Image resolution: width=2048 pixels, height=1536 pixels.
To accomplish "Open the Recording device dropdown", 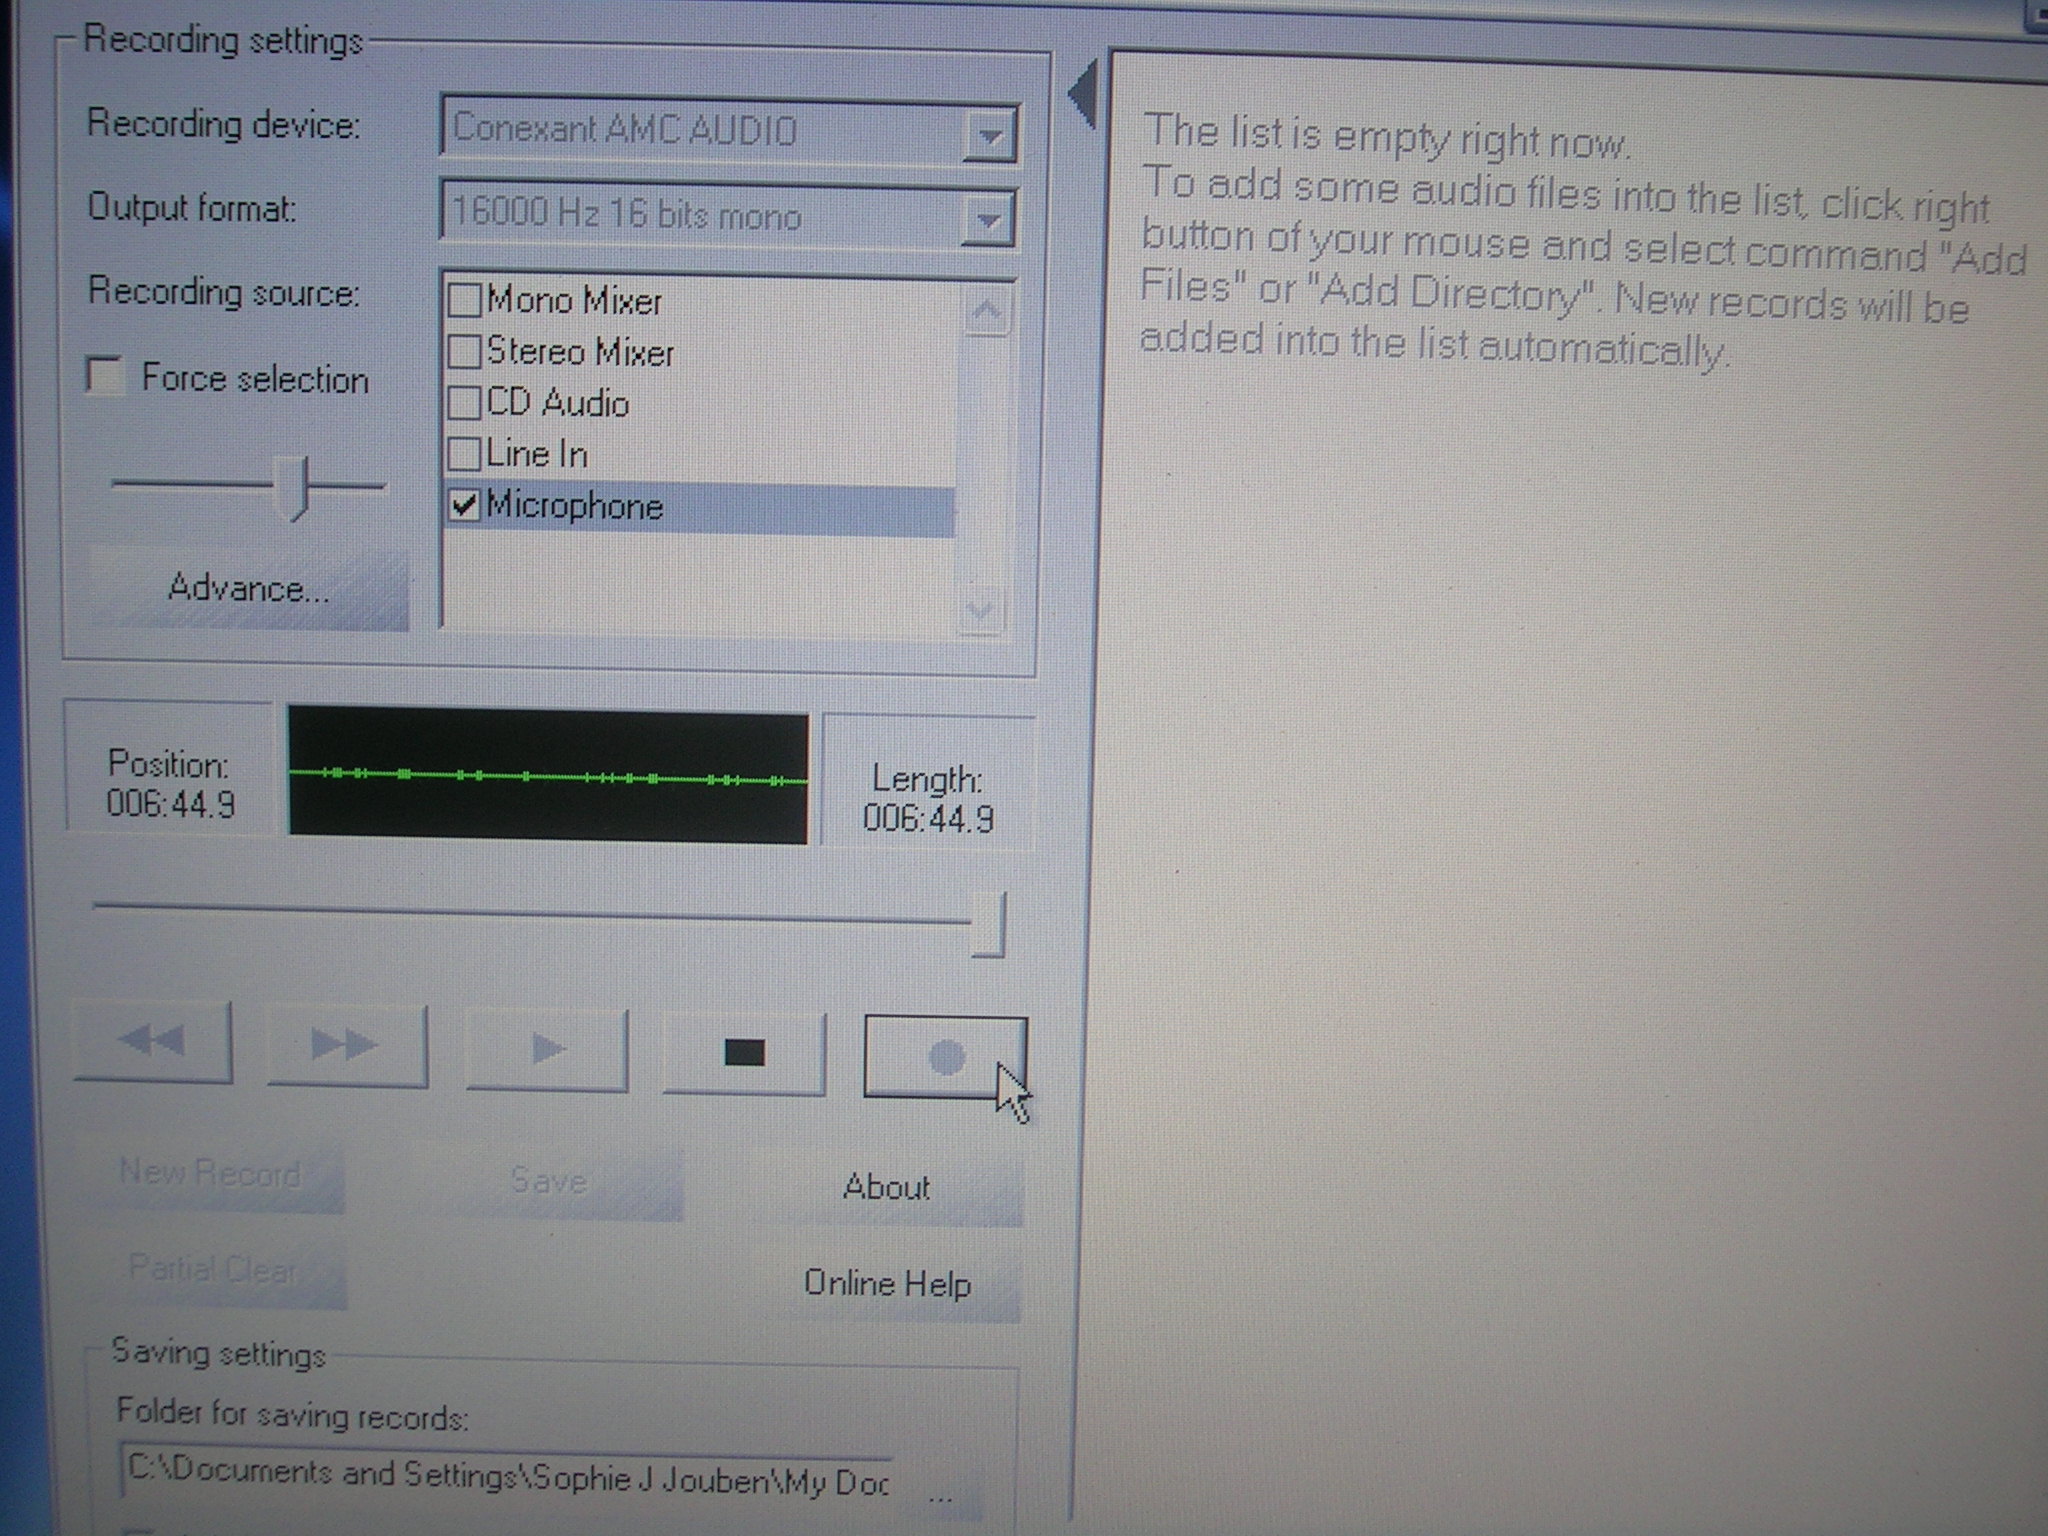I will (x=989, y=135).
